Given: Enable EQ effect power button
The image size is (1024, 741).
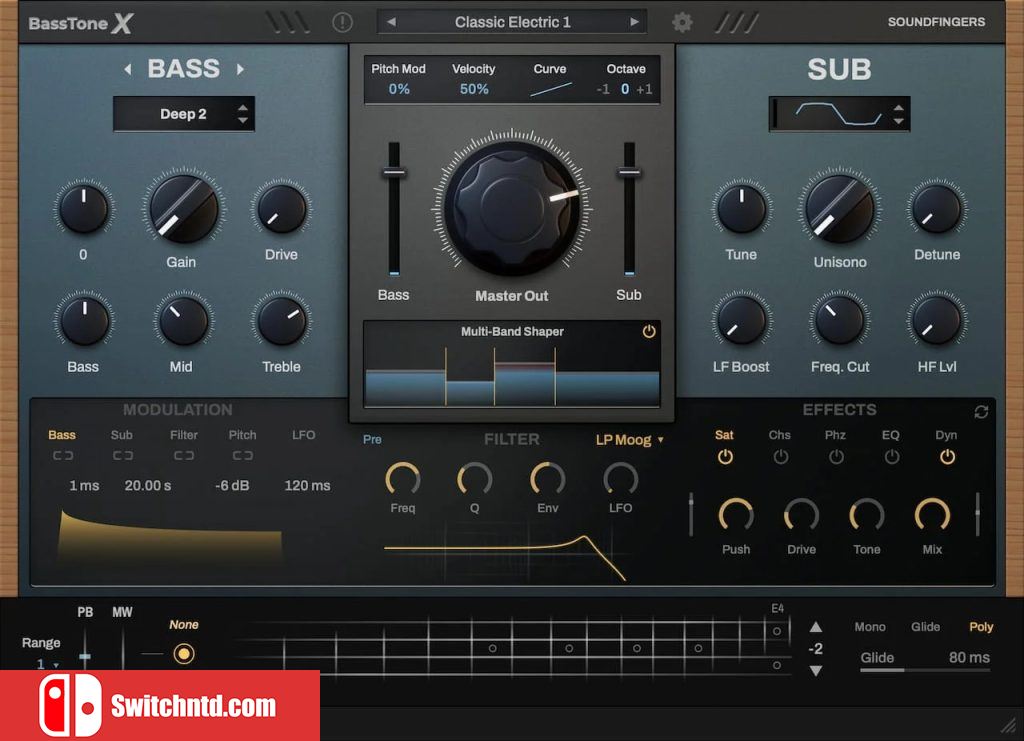Looking at the screenshot, I should point(891,457).
